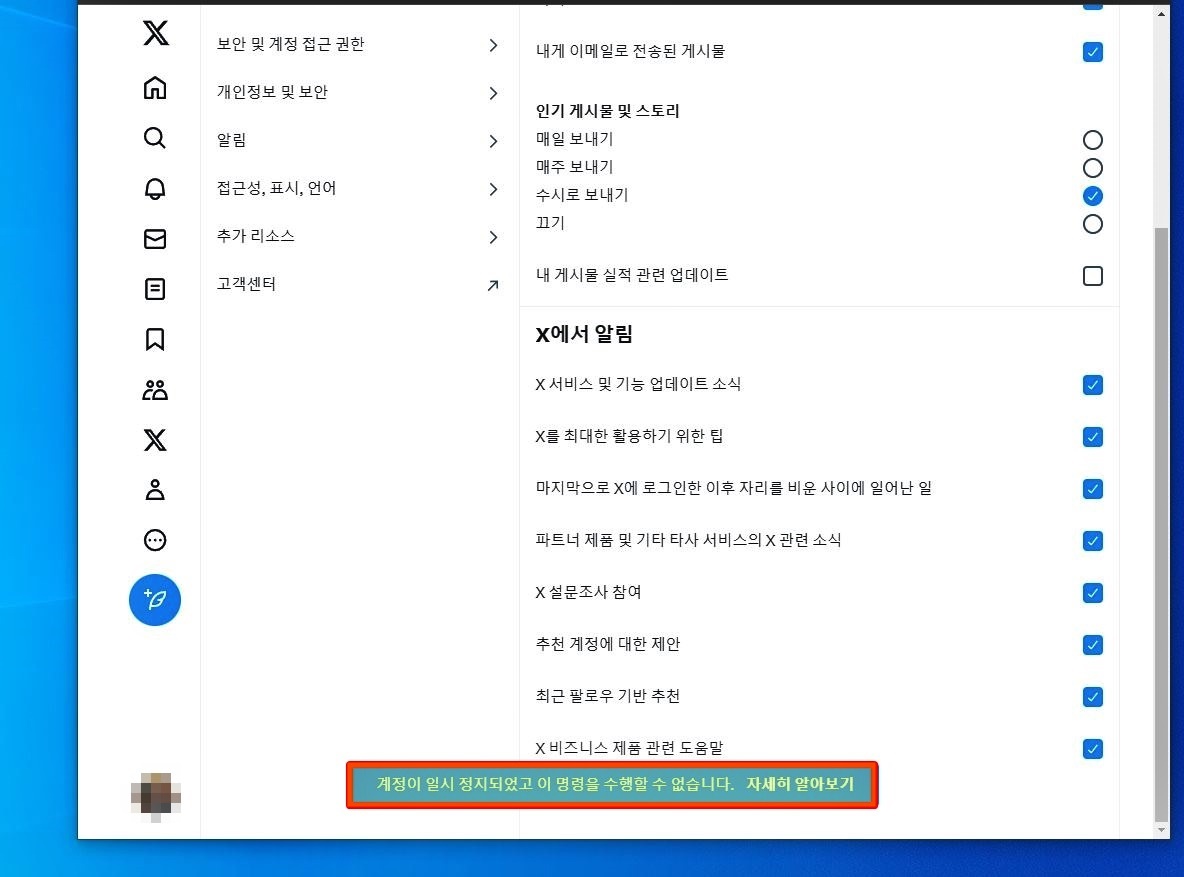Open More circle ellipsis icon

point(155,540)
